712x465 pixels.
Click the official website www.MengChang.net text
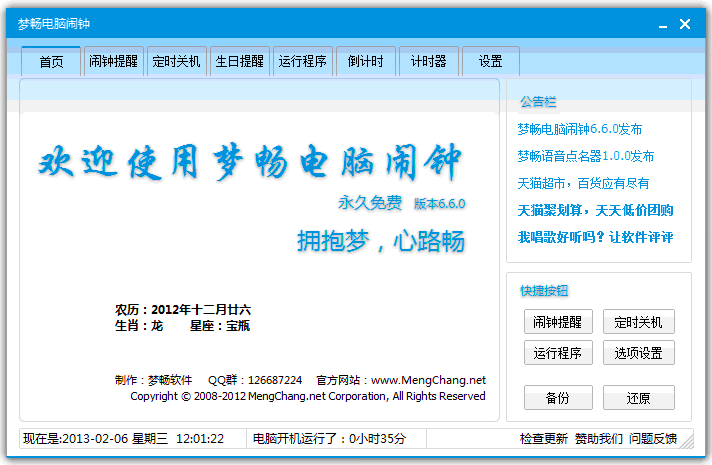428,380
